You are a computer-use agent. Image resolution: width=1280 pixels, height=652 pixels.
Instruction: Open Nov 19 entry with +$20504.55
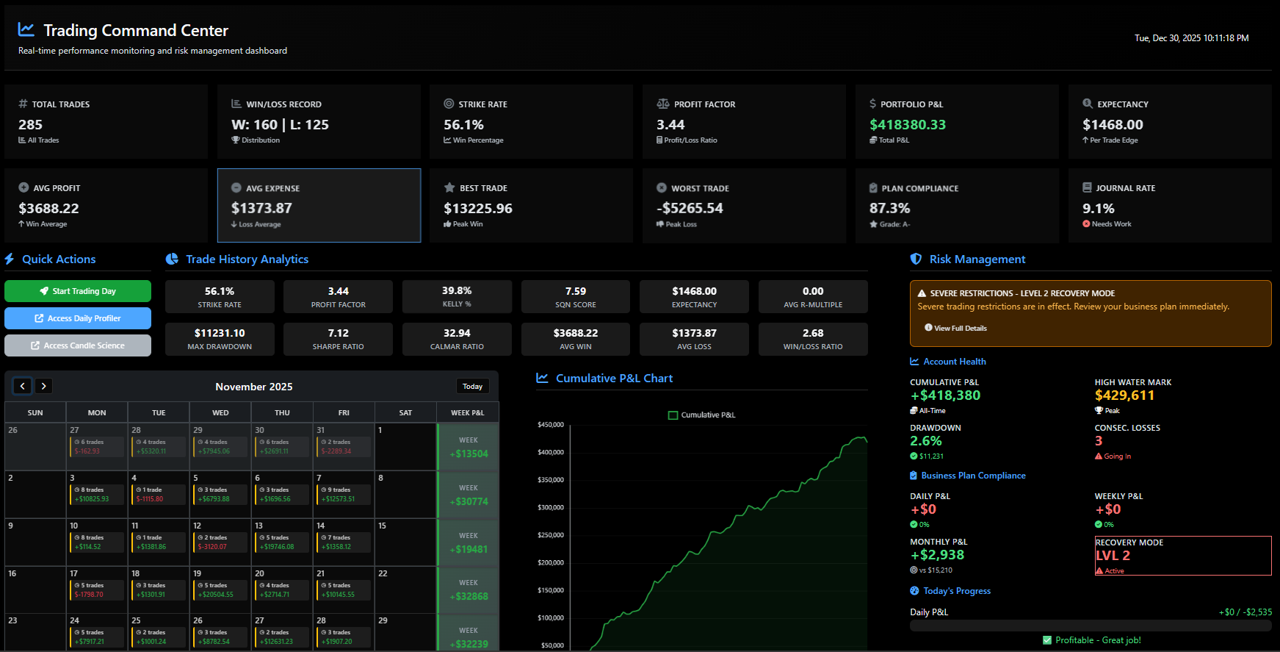click(x=220, y=590)
